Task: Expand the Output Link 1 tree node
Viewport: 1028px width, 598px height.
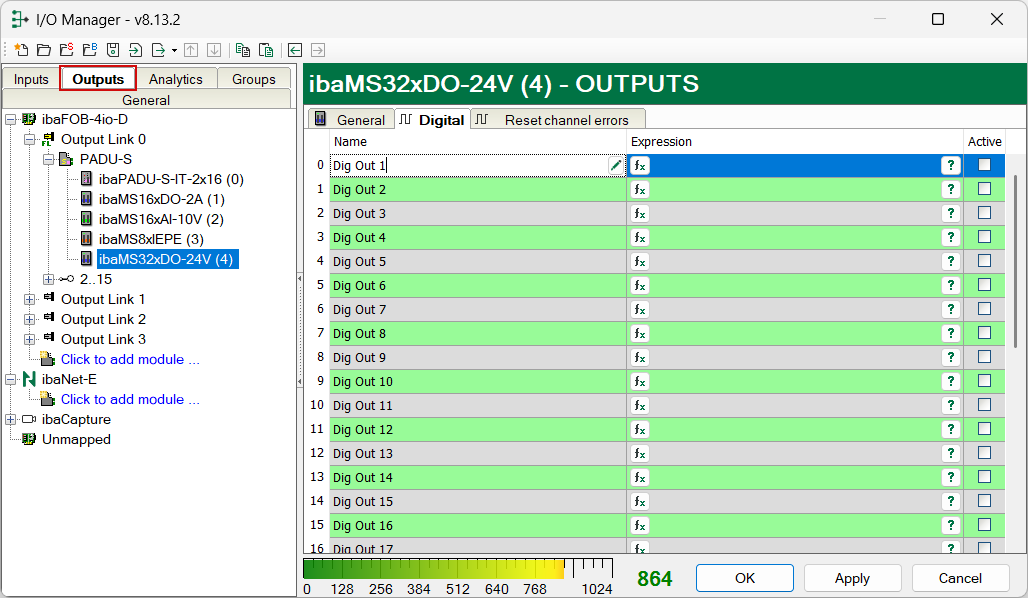Action: 30,299
